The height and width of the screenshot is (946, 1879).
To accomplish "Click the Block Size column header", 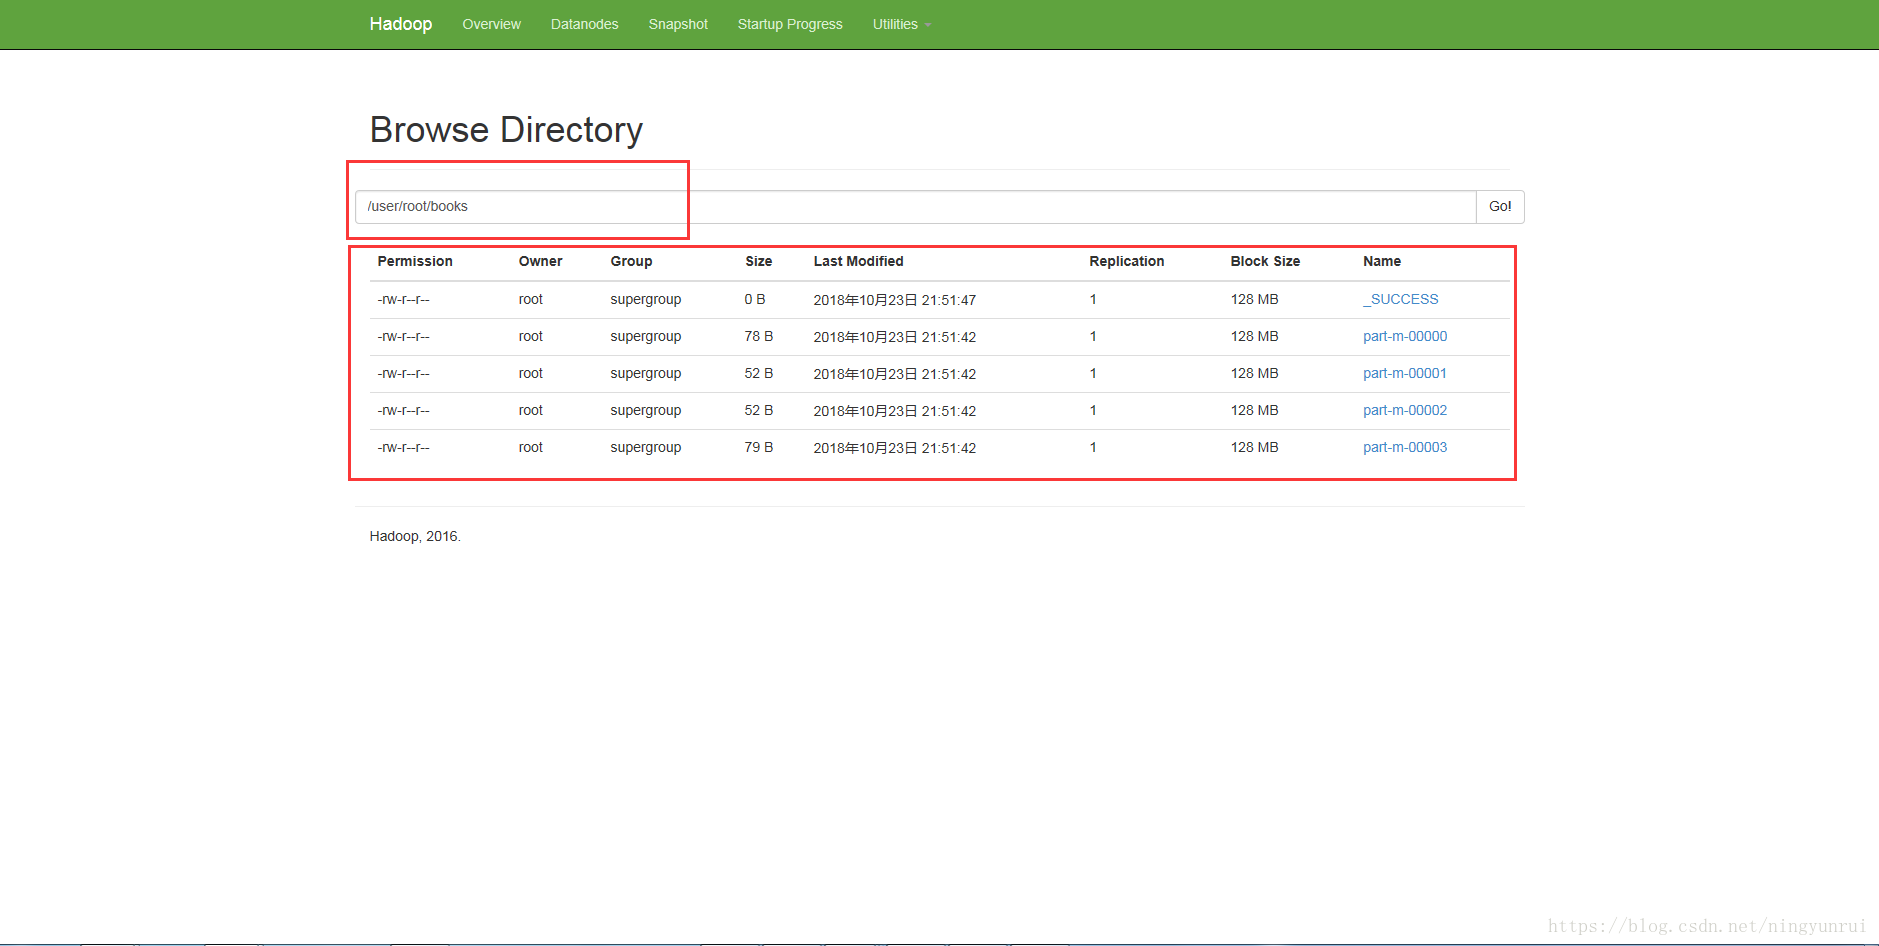I will [1265, 261].
